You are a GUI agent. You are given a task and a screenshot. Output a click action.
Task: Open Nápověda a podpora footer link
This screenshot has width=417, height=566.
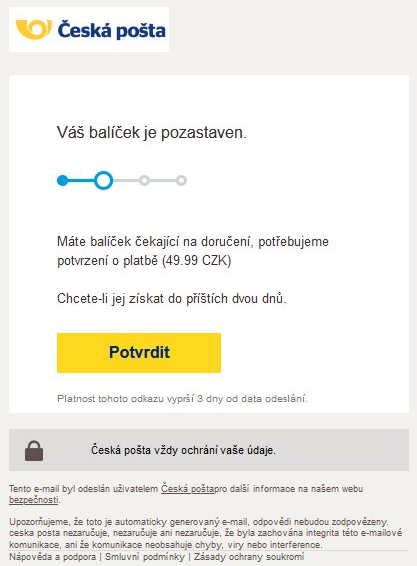(x=52, y=557)
